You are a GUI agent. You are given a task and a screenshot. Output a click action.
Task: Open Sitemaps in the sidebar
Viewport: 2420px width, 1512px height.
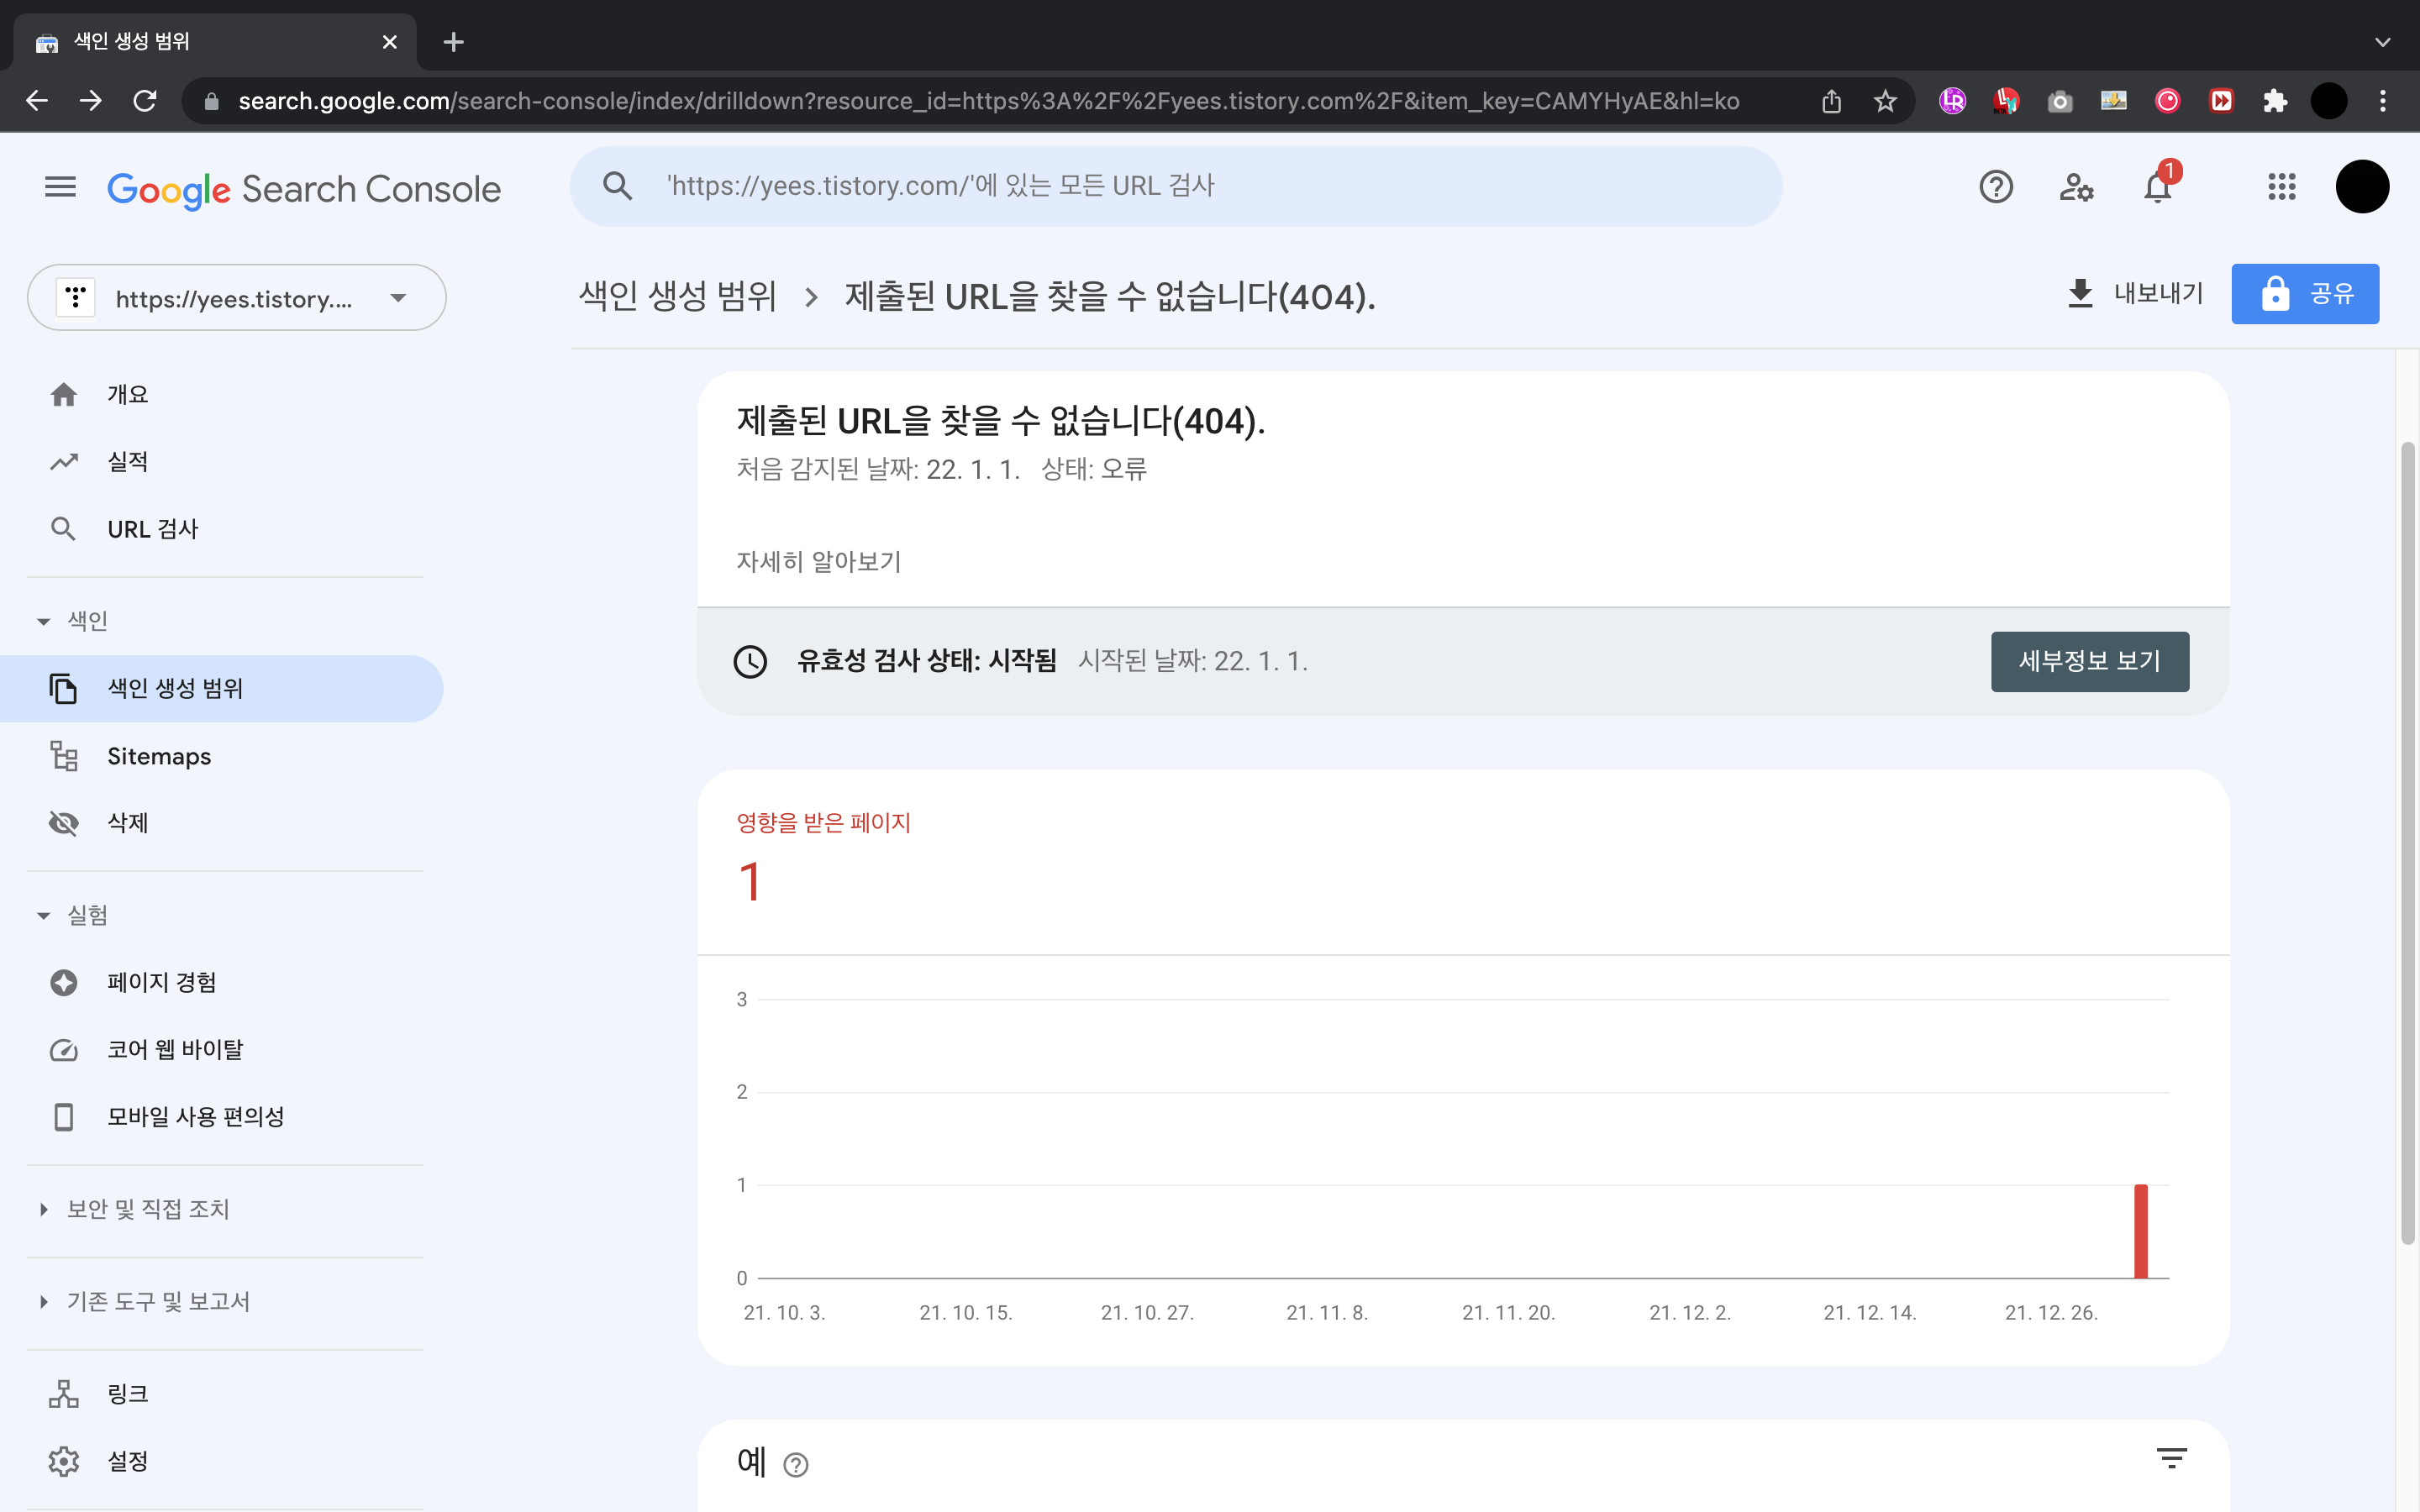pyautogui.click(x=159, y=756)
